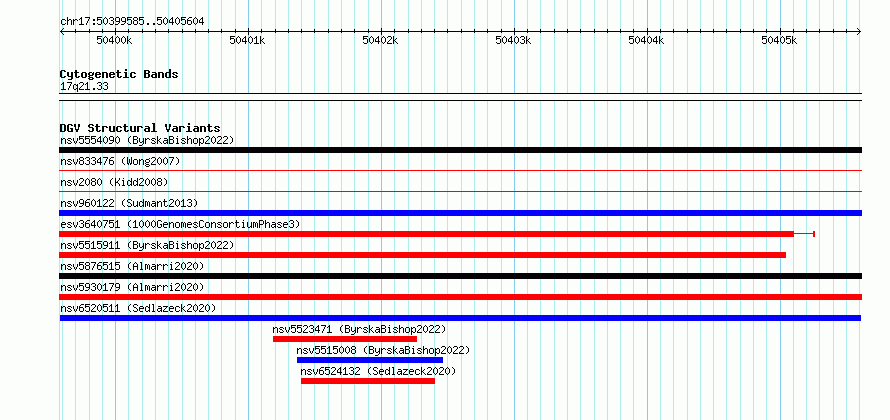890x420 pixels.
Task: Select the black bar under nsv5554090
Action: (460, 150)
